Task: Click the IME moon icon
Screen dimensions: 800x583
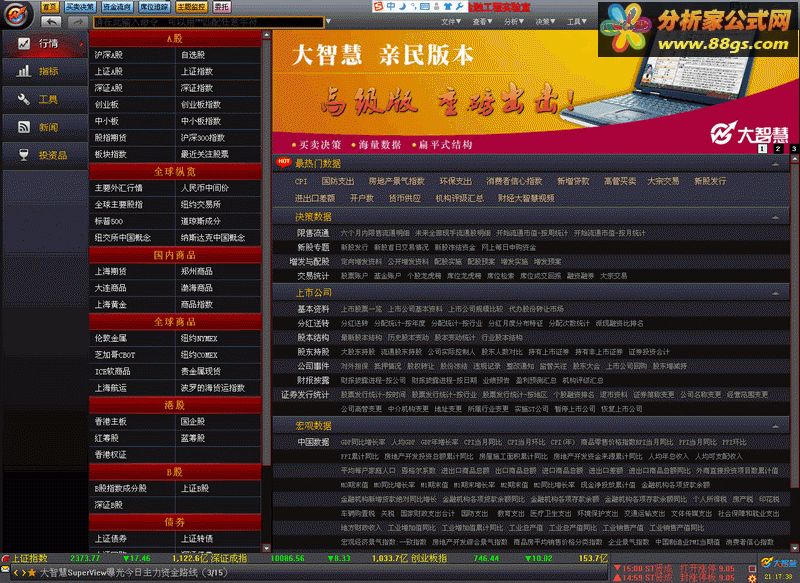Action: (x=402, y=6)
